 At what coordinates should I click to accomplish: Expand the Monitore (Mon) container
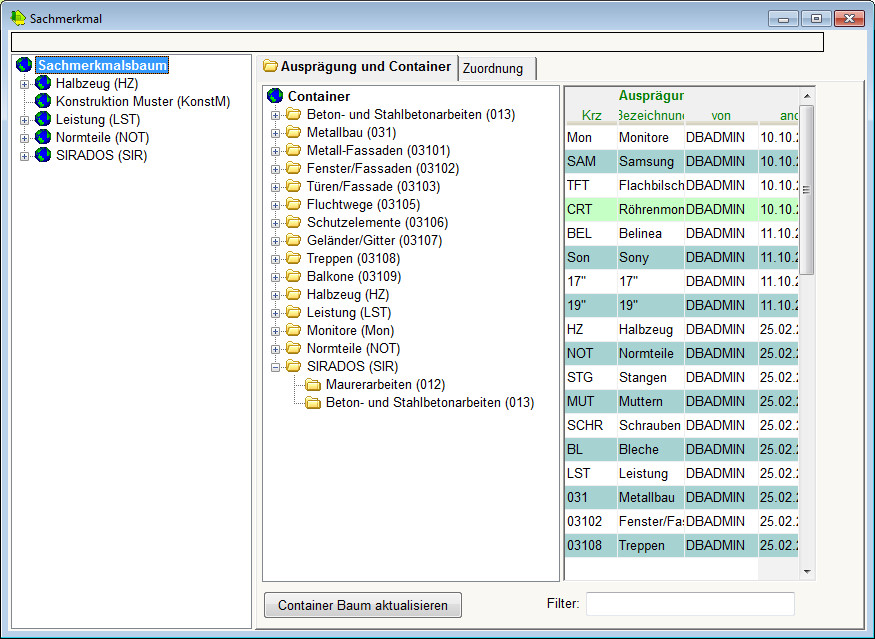[x=275, y=331]
